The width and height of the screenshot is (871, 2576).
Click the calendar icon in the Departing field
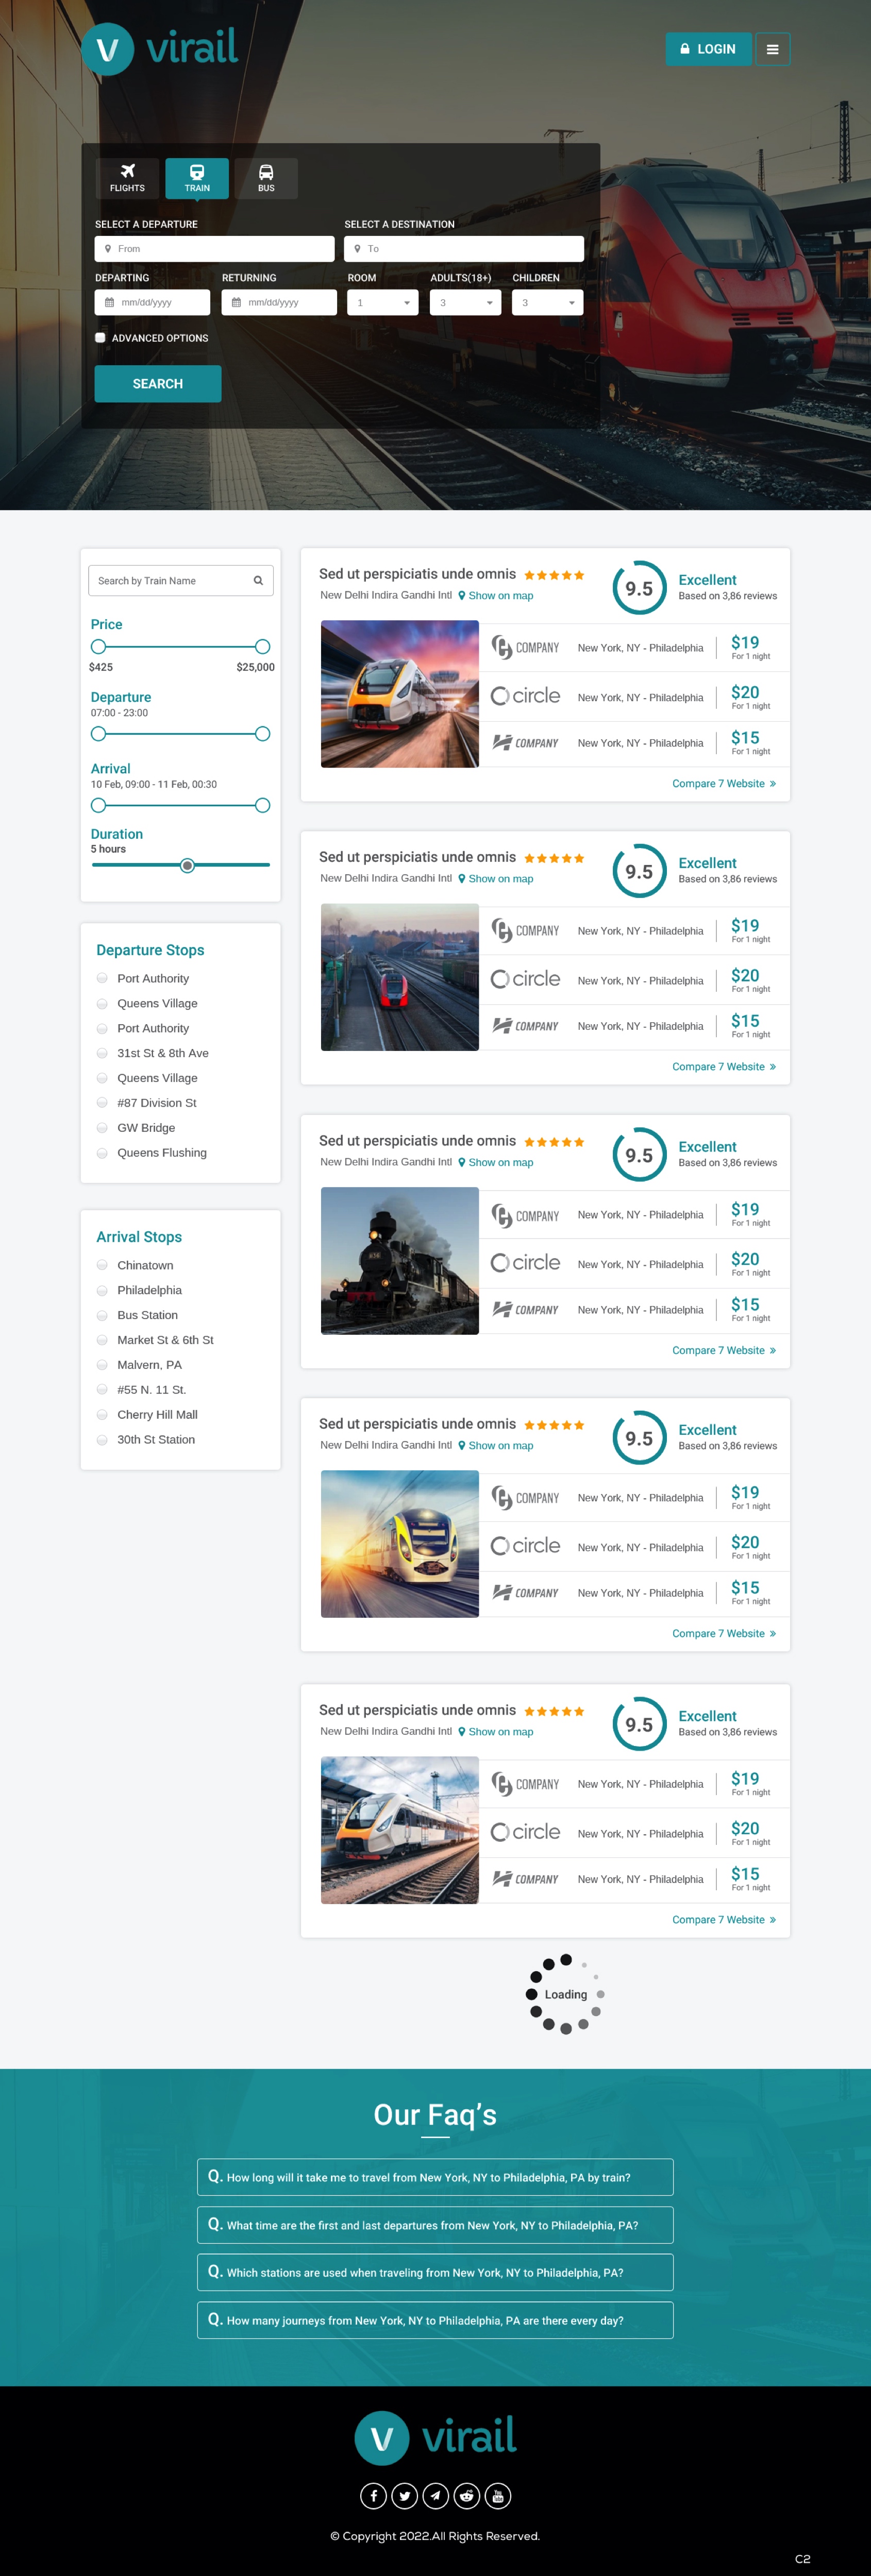[x=109, y=301]
